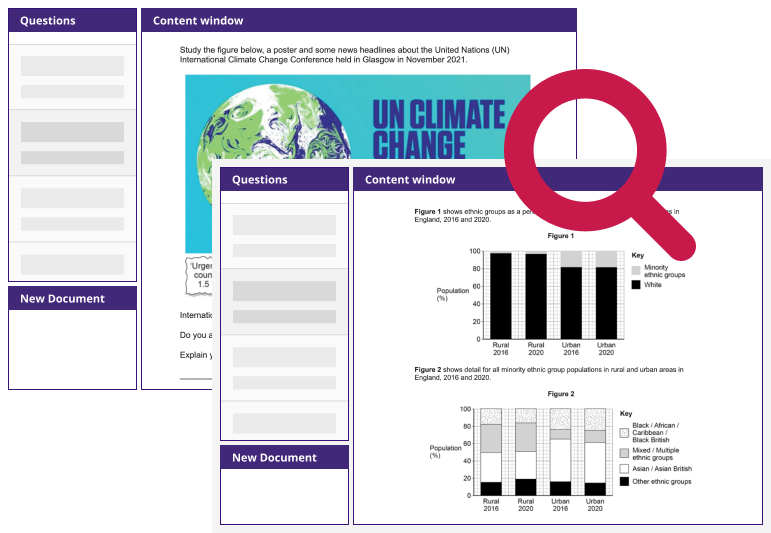Open the front New Document panel header
This screenshot has height=533, width=771.
pyautogui.click(x=284, y=458)
